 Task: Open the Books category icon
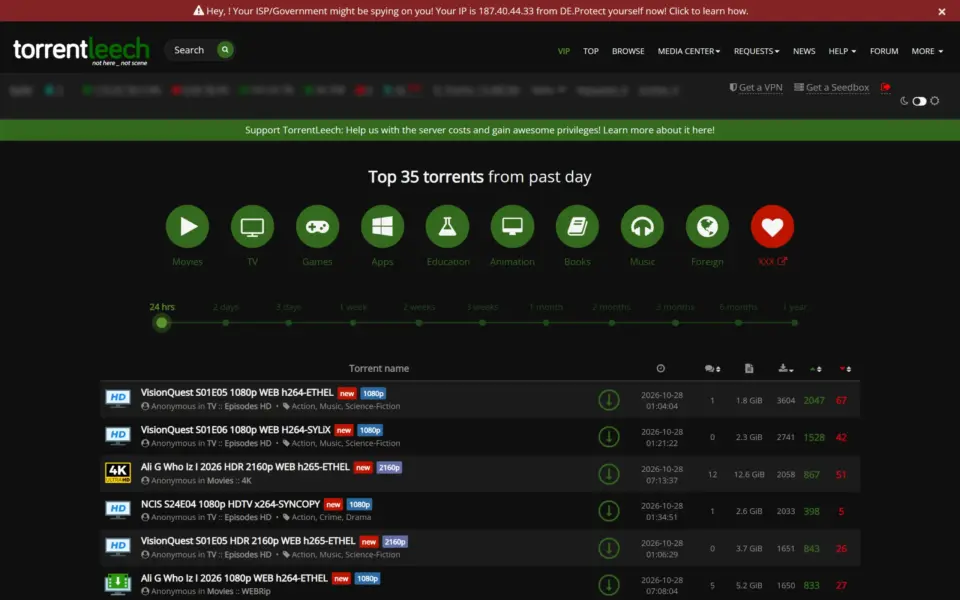(577, 227)
